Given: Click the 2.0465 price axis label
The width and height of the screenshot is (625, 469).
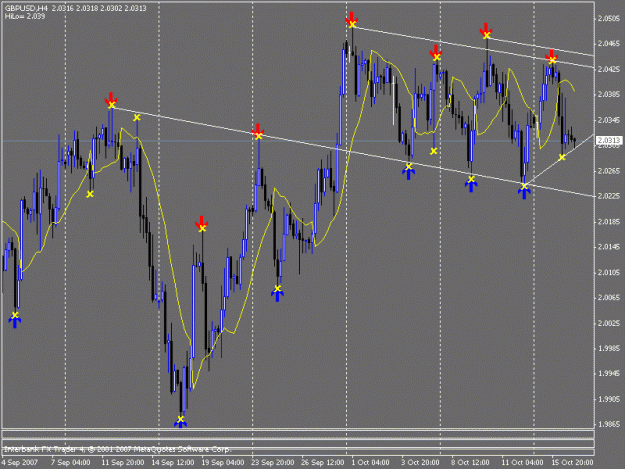Looking at the screenshot, I should tap(609, 43).
